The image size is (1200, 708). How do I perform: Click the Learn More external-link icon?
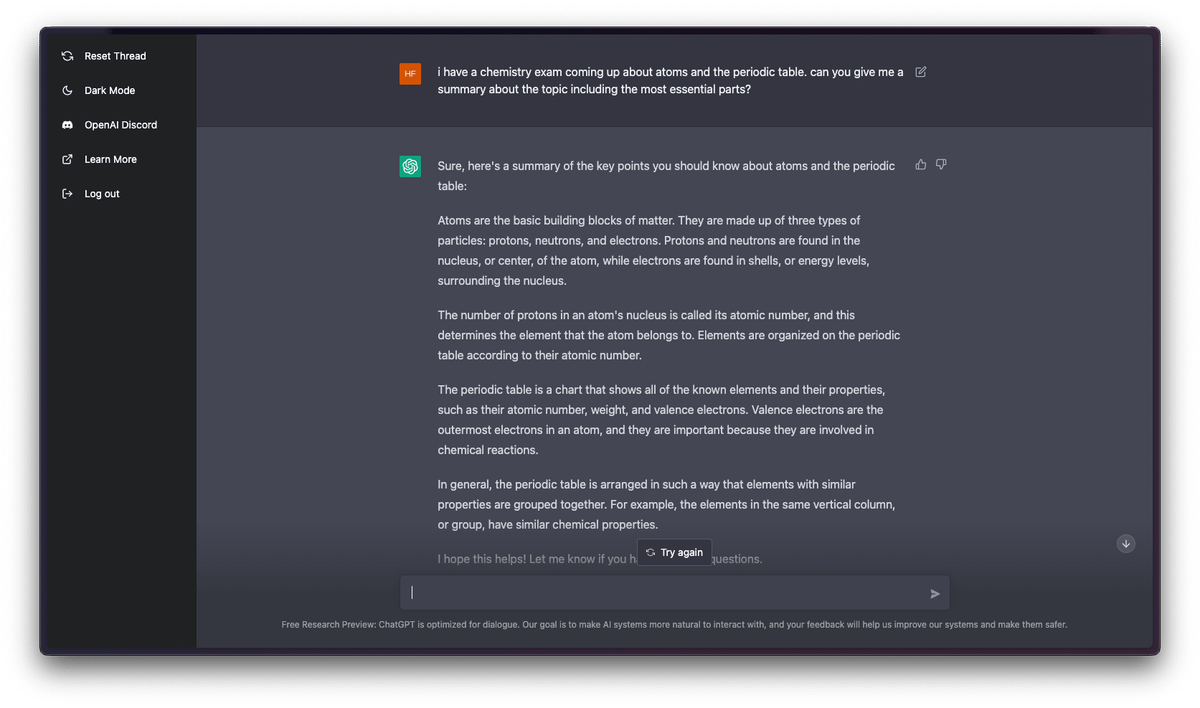pos(67,159)
